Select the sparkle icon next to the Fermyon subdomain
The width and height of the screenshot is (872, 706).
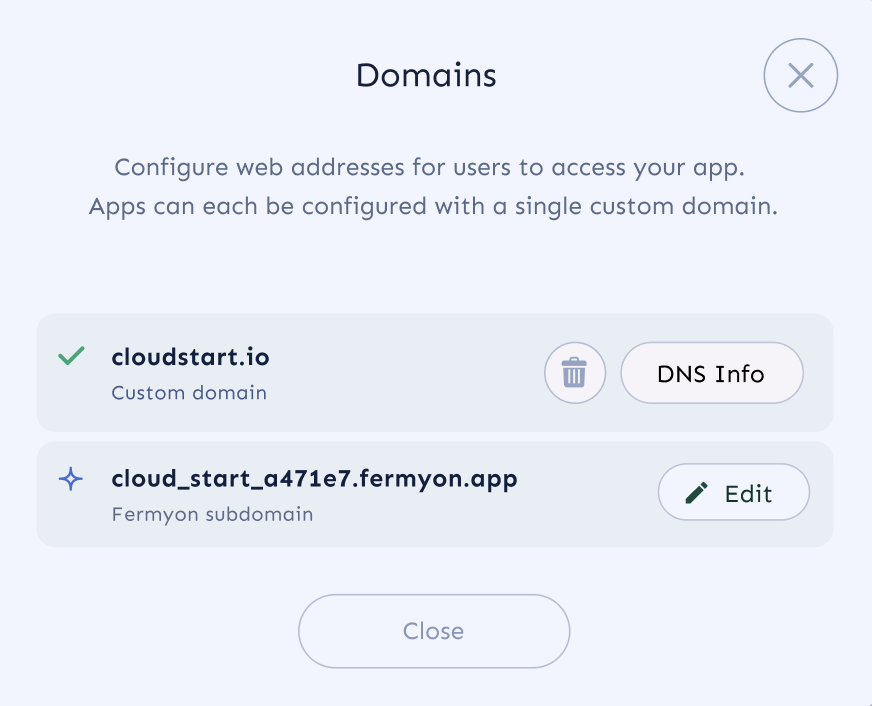click(70, 479)
